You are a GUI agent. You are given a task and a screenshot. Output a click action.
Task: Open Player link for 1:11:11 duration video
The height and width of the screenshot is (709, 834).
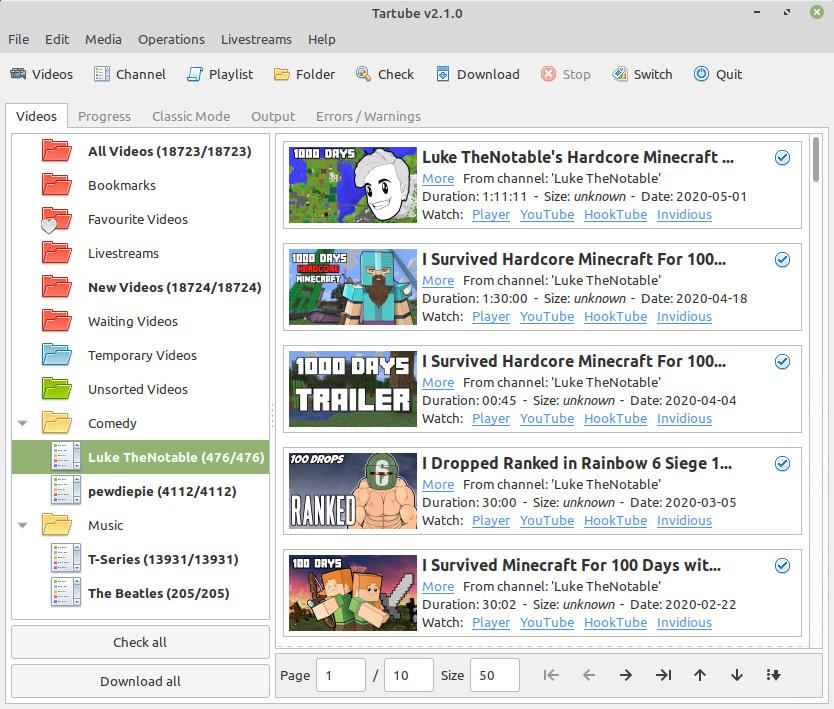[491, 214]
